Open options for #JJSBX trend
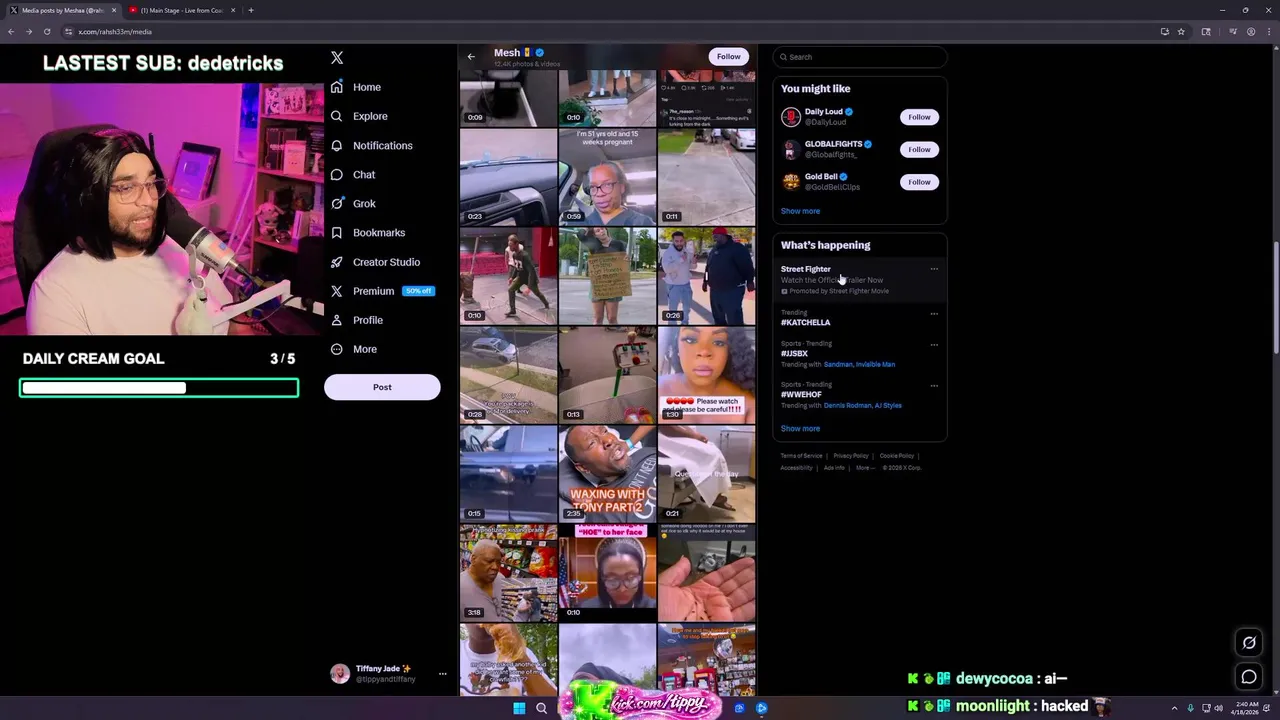The height and width of the screenshot is (720, 1280). [934, 345]
